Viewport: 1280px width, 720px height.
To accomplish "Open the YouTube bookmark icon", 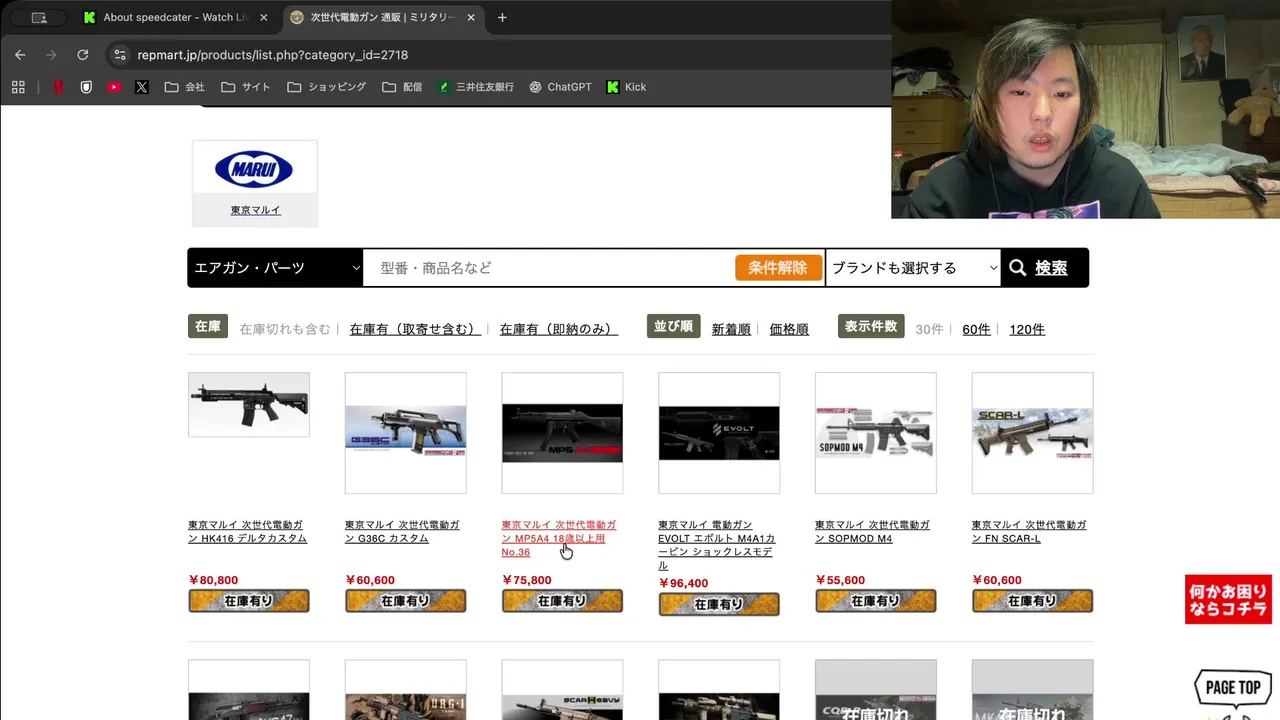I will coord(114,87).
